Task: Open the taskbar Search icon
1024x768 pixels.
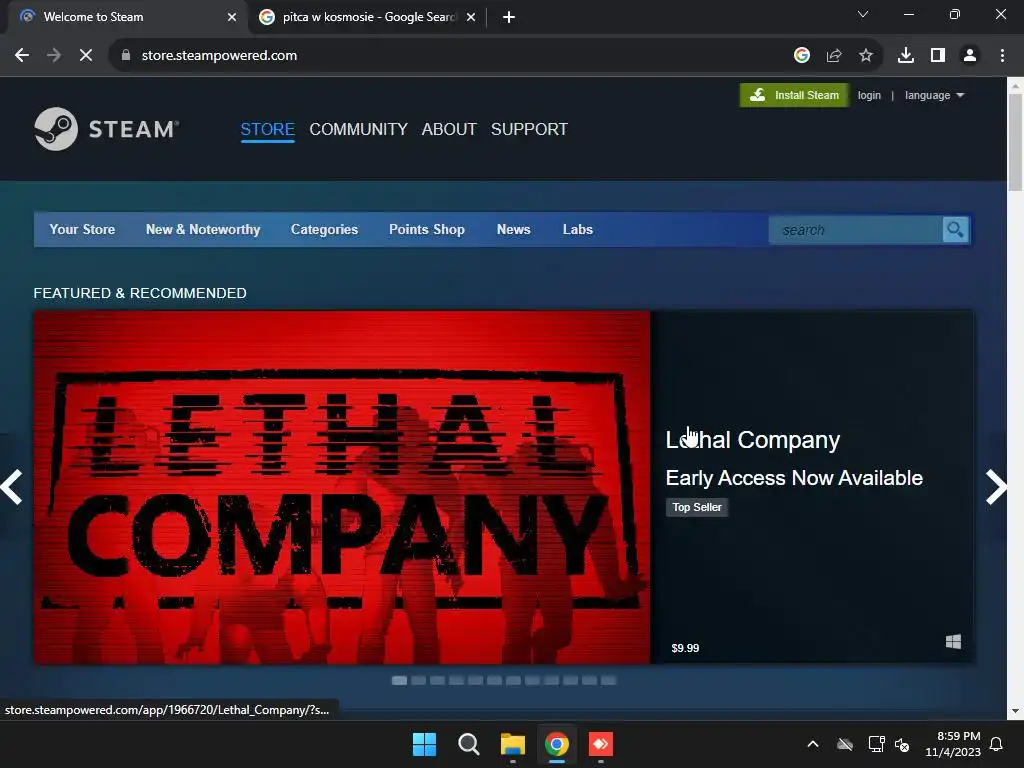Action: tap(468, 744)
